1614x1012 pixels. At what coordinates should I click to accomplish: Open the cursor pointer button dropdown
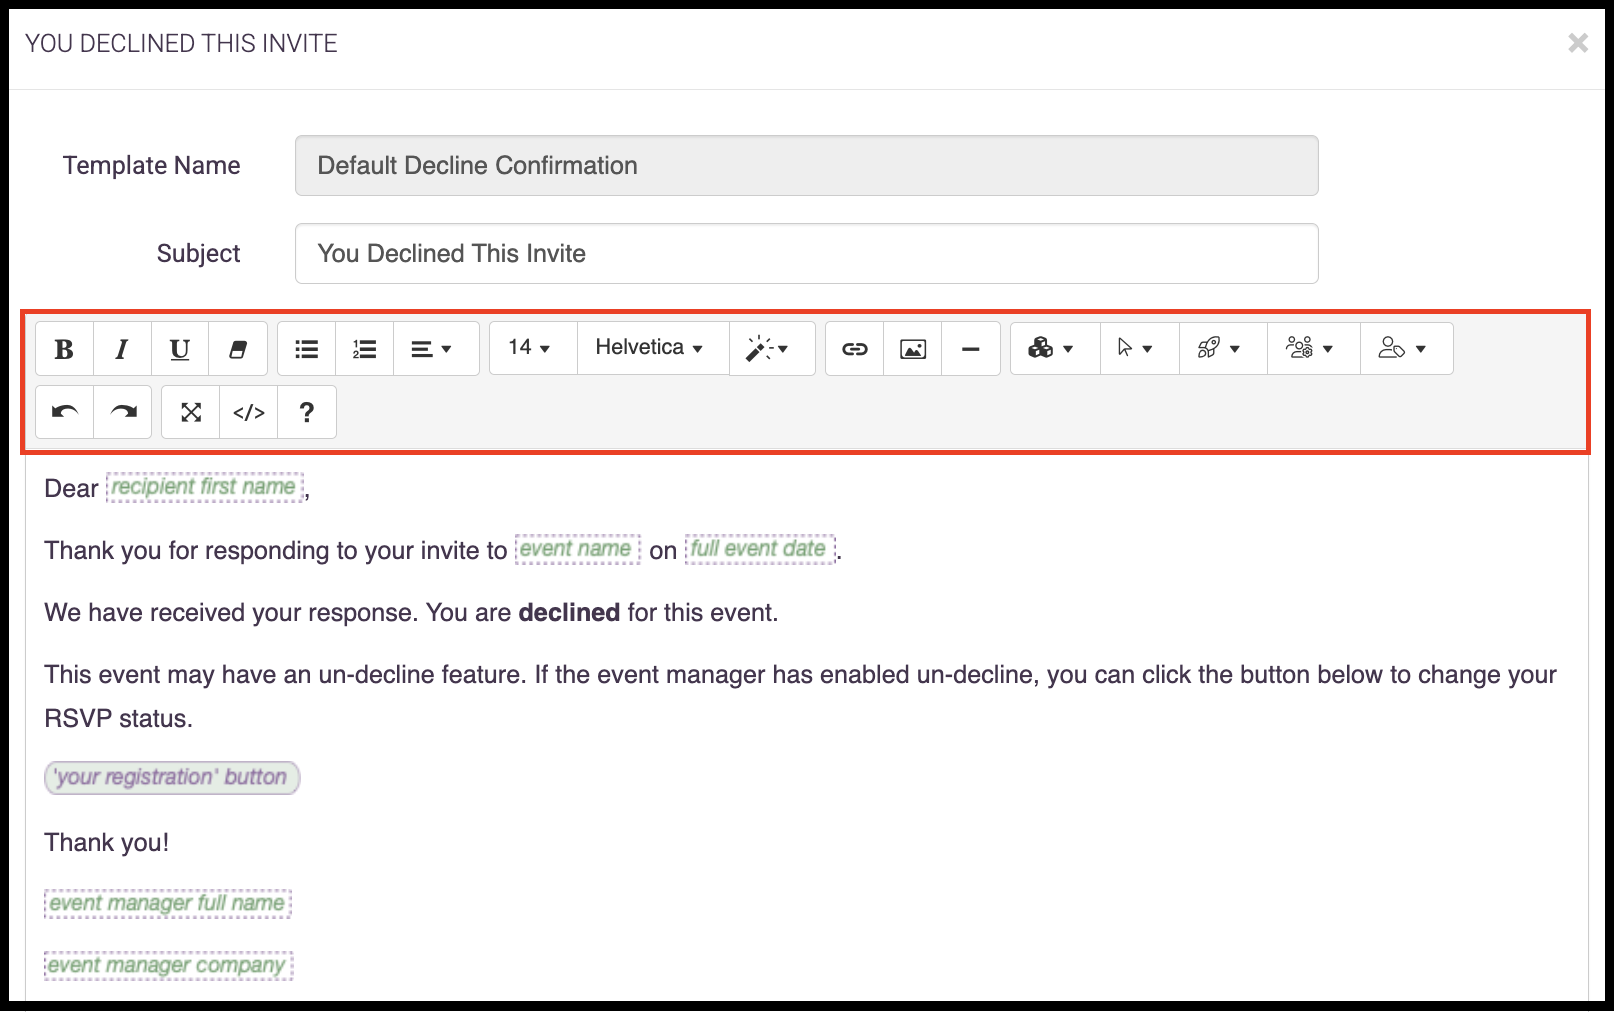(1140, 348)
